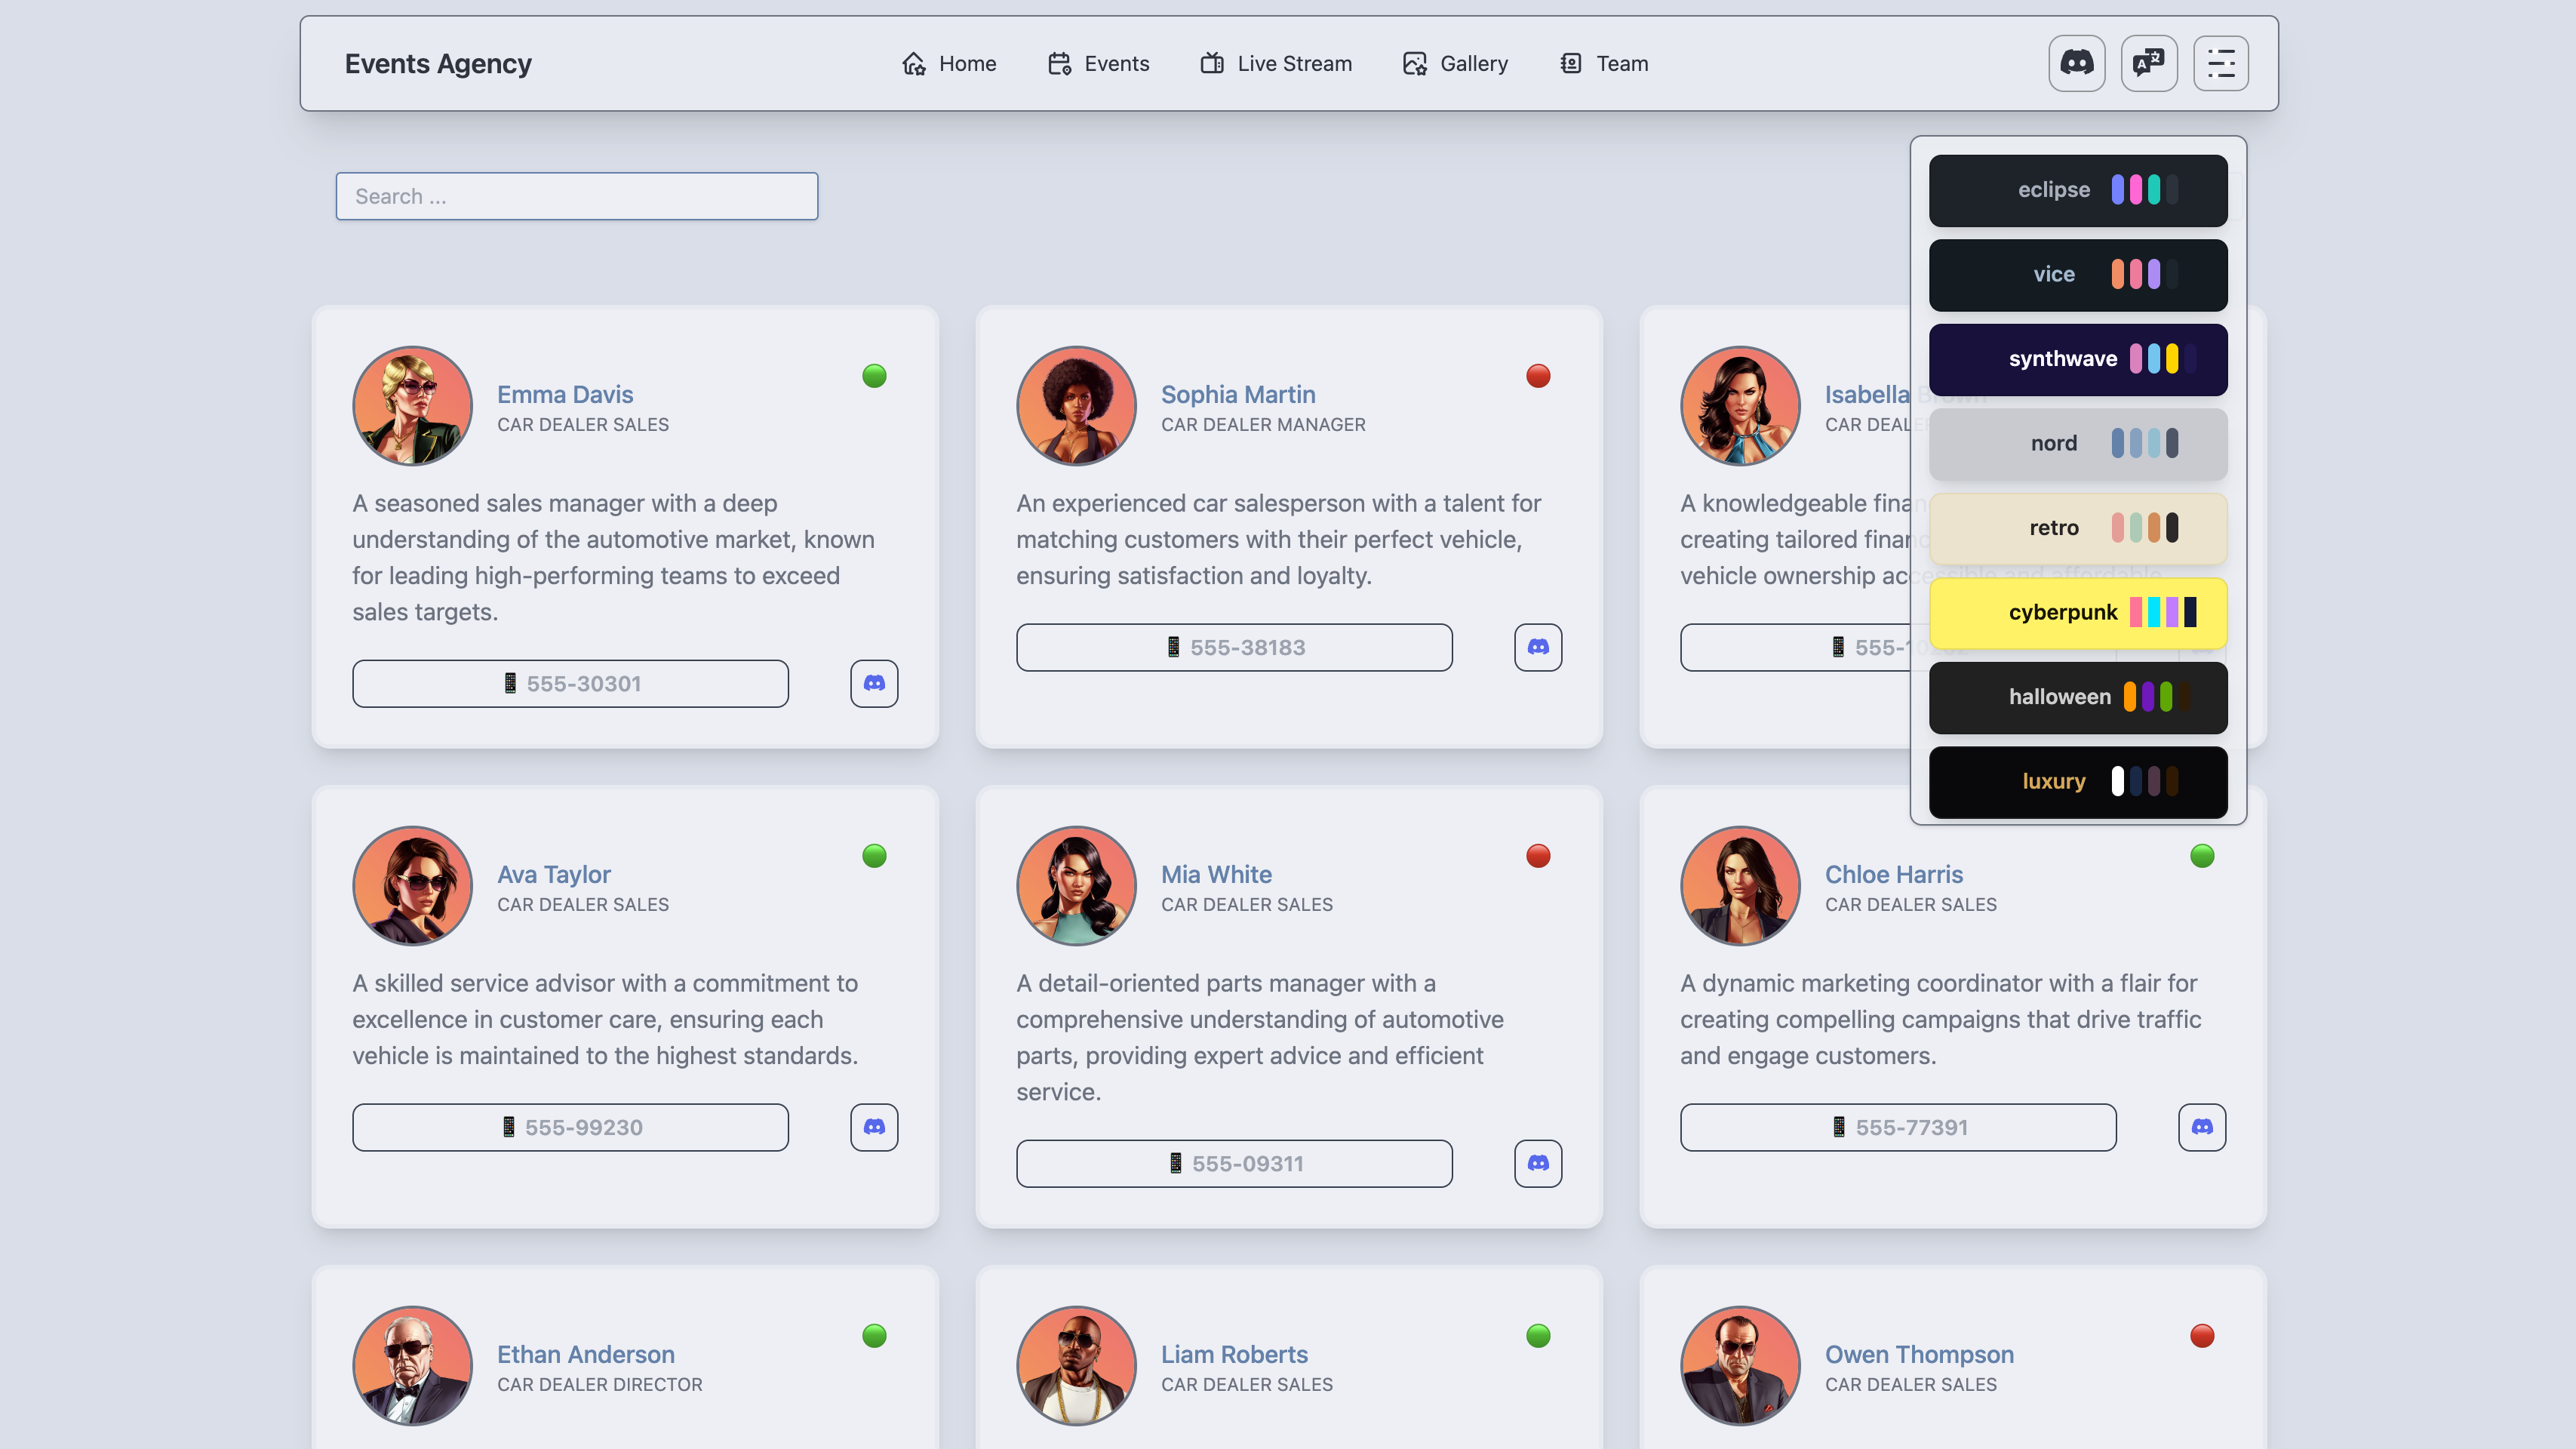Open the language translate icon button
Screen dimensions: 2576x1449
click(x=2149, y=63)
